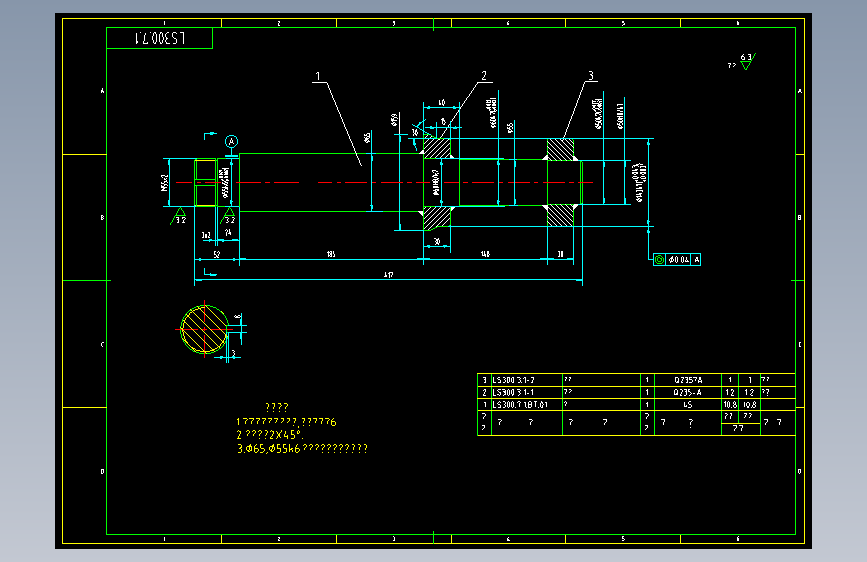Click the red shaft centerline
867x562 pixels.
[x=384, y=183]
